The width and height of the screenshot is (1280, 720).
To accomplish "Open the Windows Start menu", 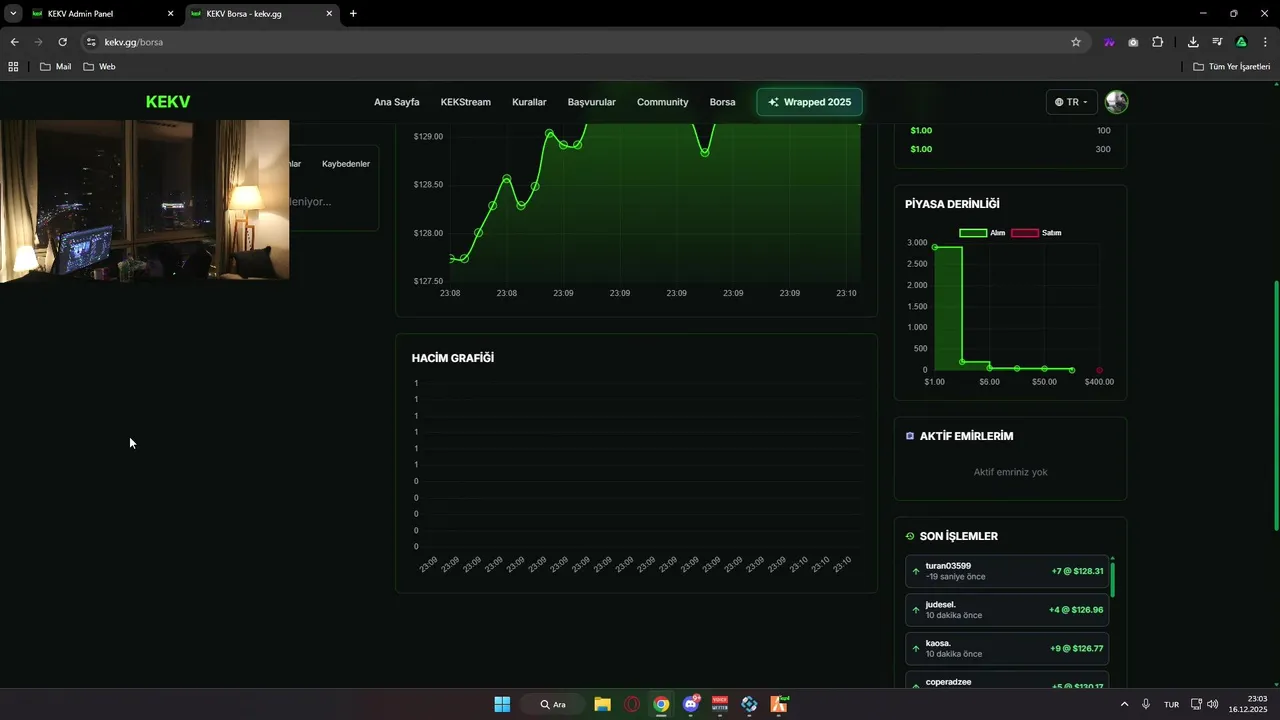I will coord(502,704).
